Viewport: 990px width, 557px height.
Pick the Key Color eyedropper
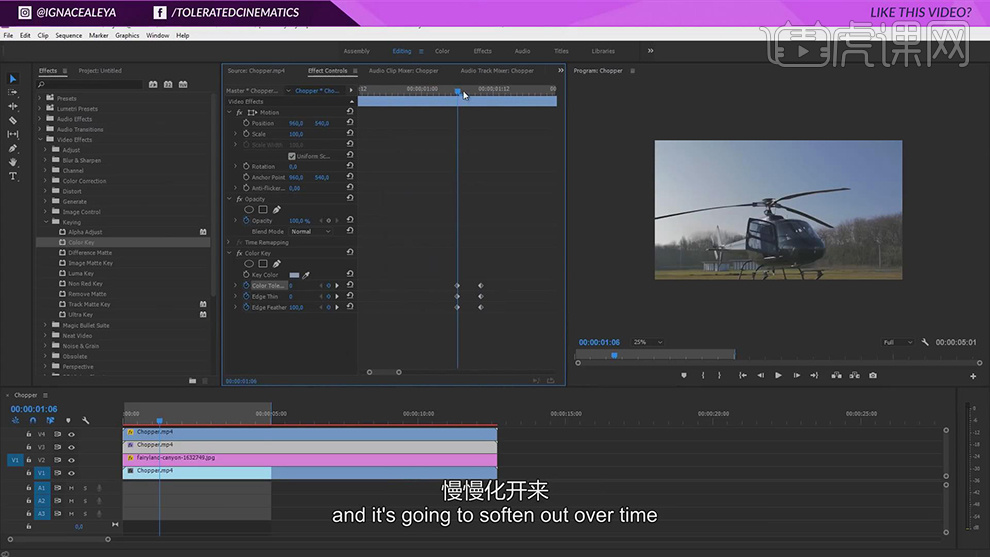point(307,275)
